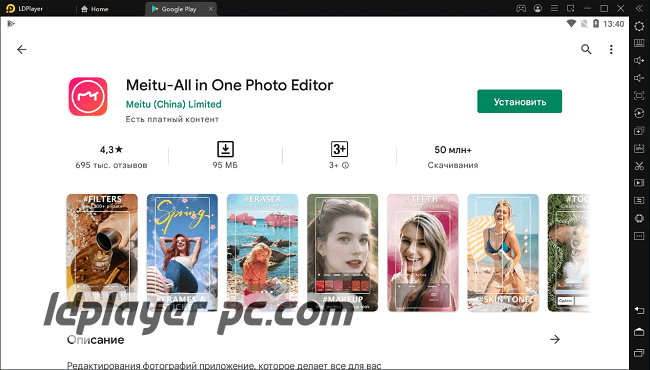Install the app with Установить button
Screen dimensions: 650x370
coord(519,102)
